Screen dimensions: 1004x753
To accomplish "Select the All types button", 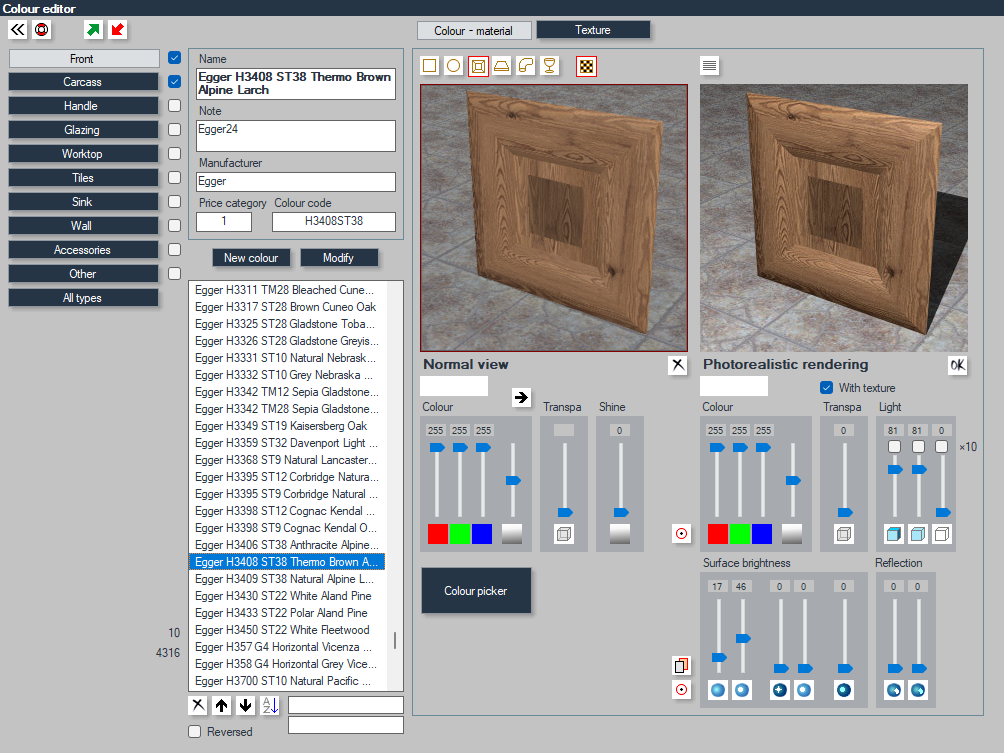I will pos(83,298).
